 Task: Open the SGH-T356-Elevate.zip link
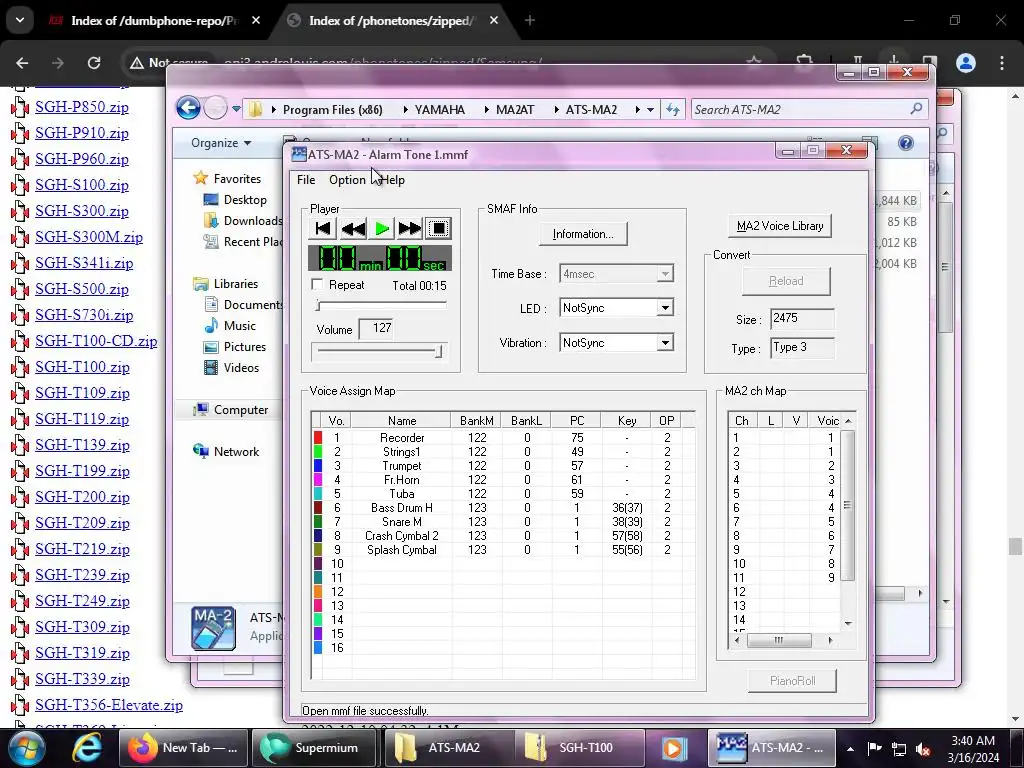click(x=109, y=705)
